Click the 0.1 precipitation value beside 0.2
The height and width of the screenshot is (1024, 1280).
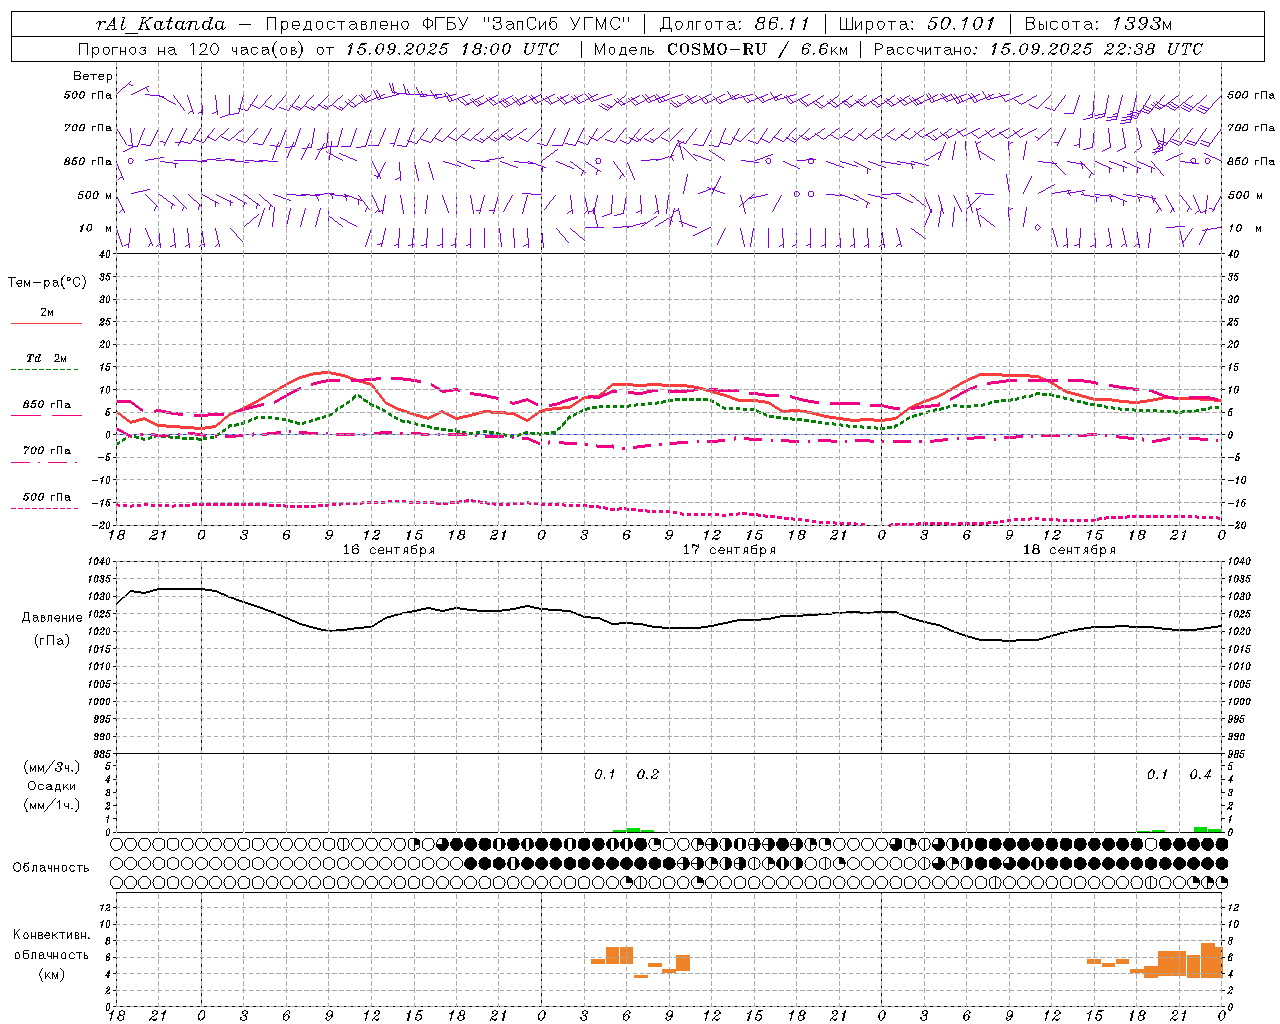605,774
